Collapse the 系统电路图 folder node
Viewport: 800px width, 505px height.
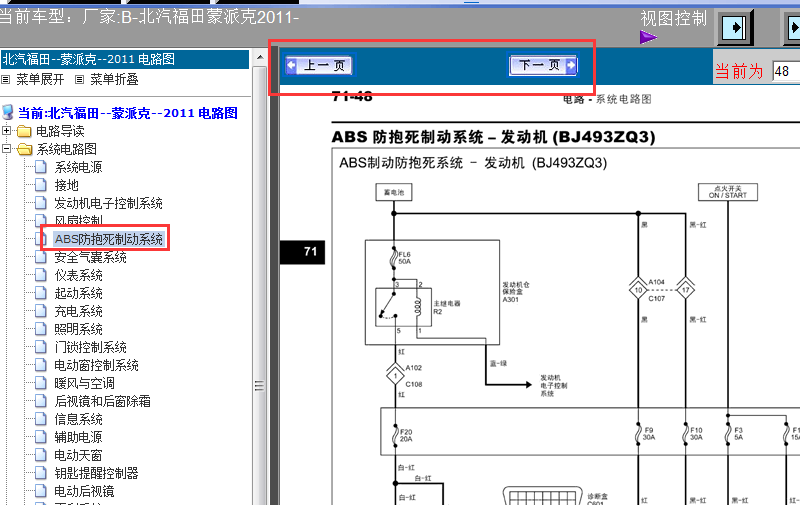[7, 148]
